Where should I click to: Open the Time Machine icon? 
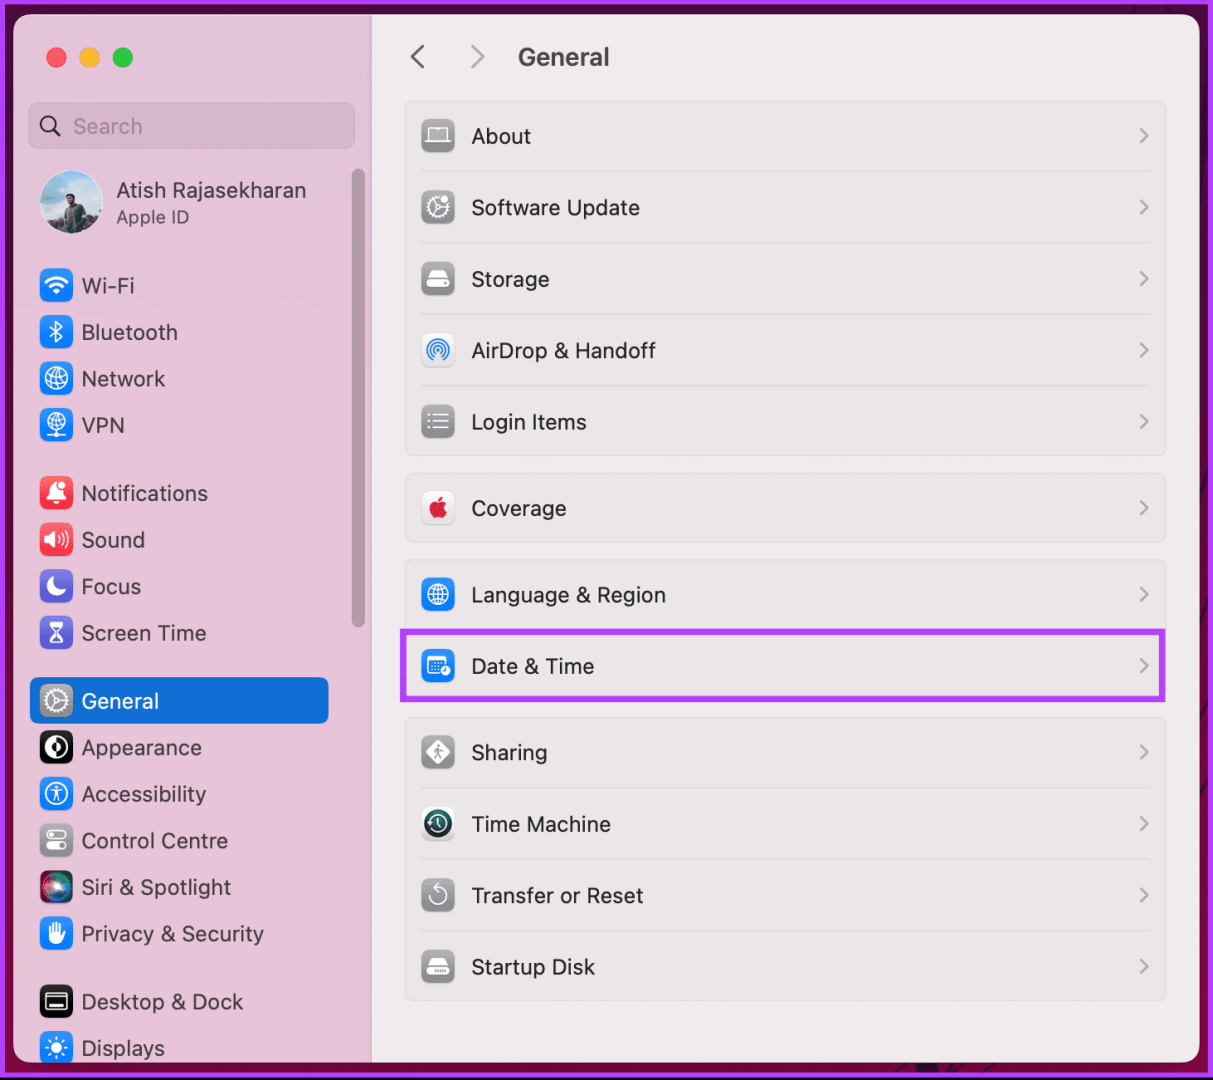438,824
